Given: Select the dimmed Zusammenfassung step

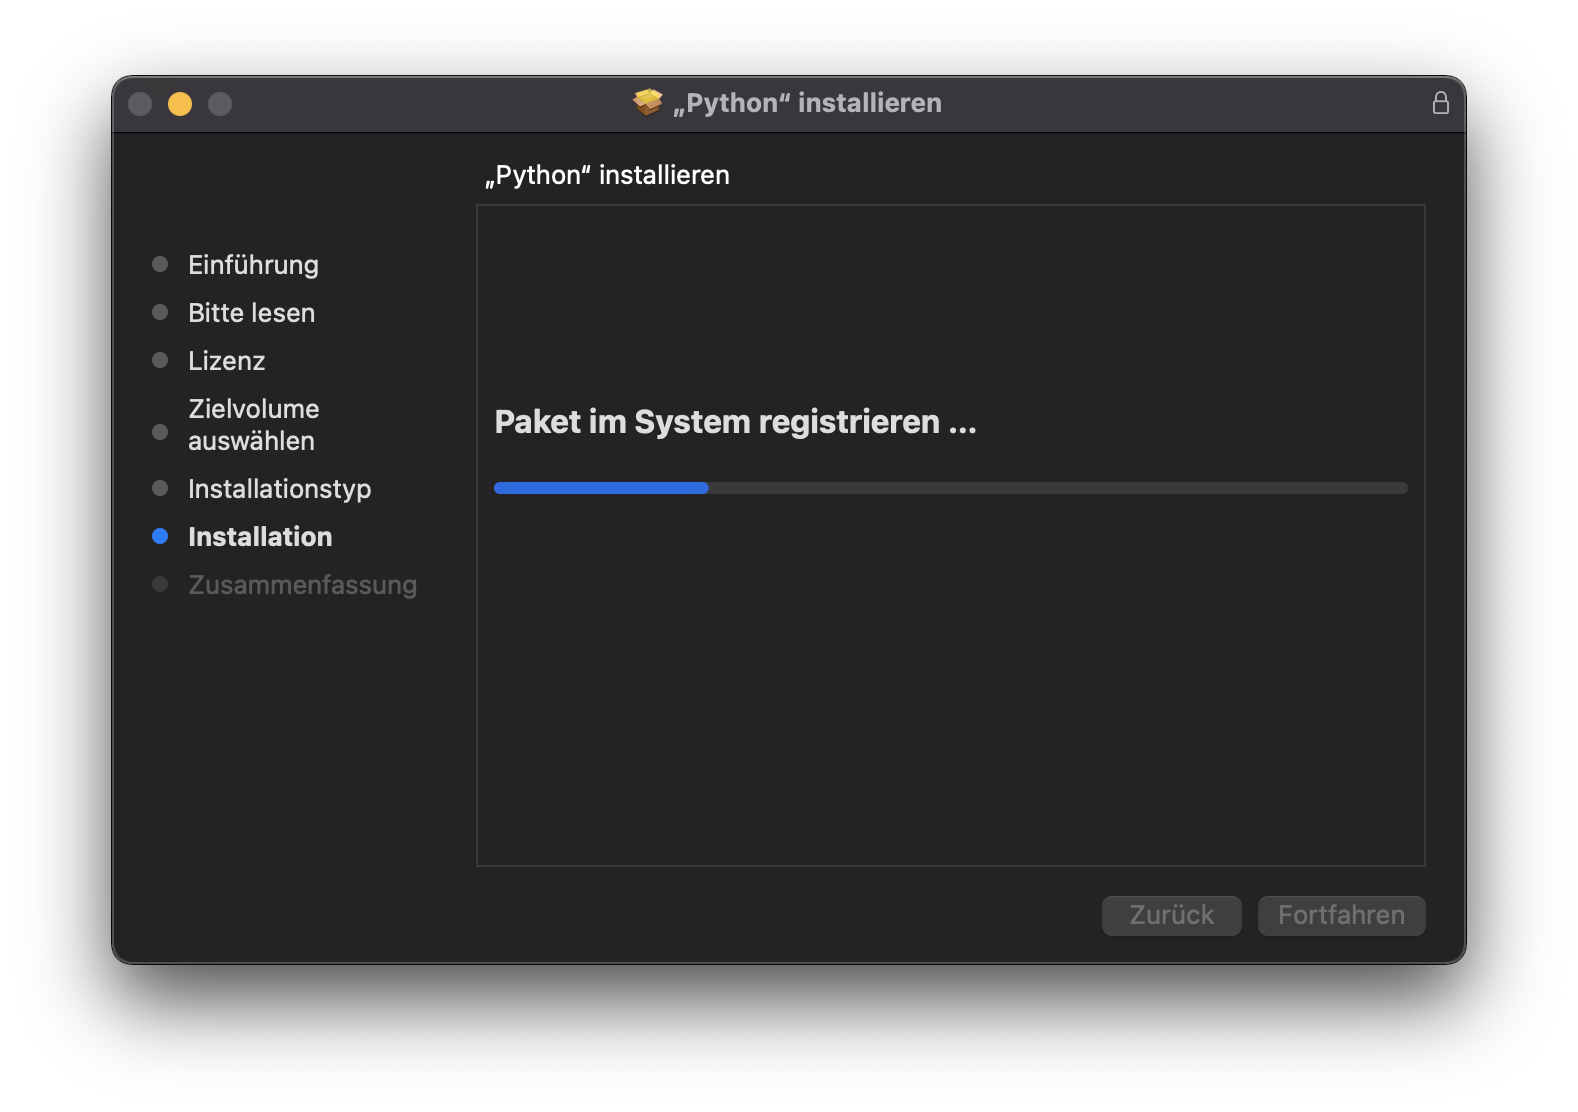Looking at the screenshot, I should pyautogui.click(x=302, y=585).
